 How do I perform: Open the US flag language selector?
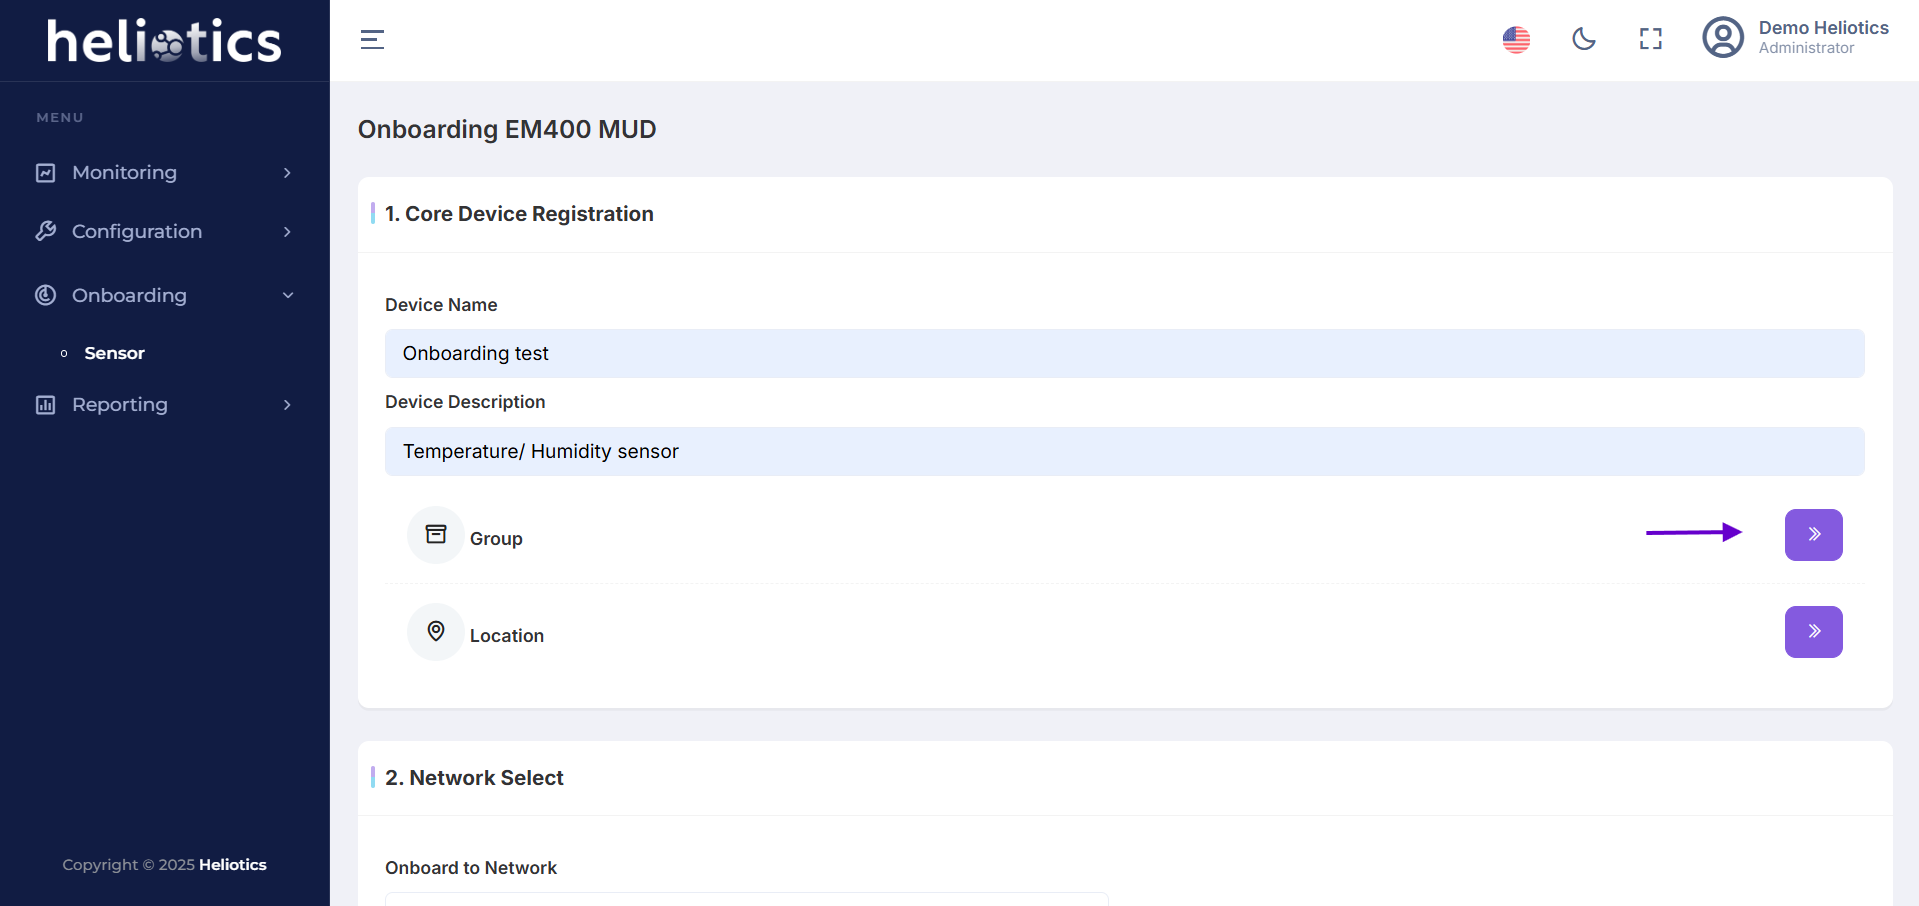(1516, 40)
